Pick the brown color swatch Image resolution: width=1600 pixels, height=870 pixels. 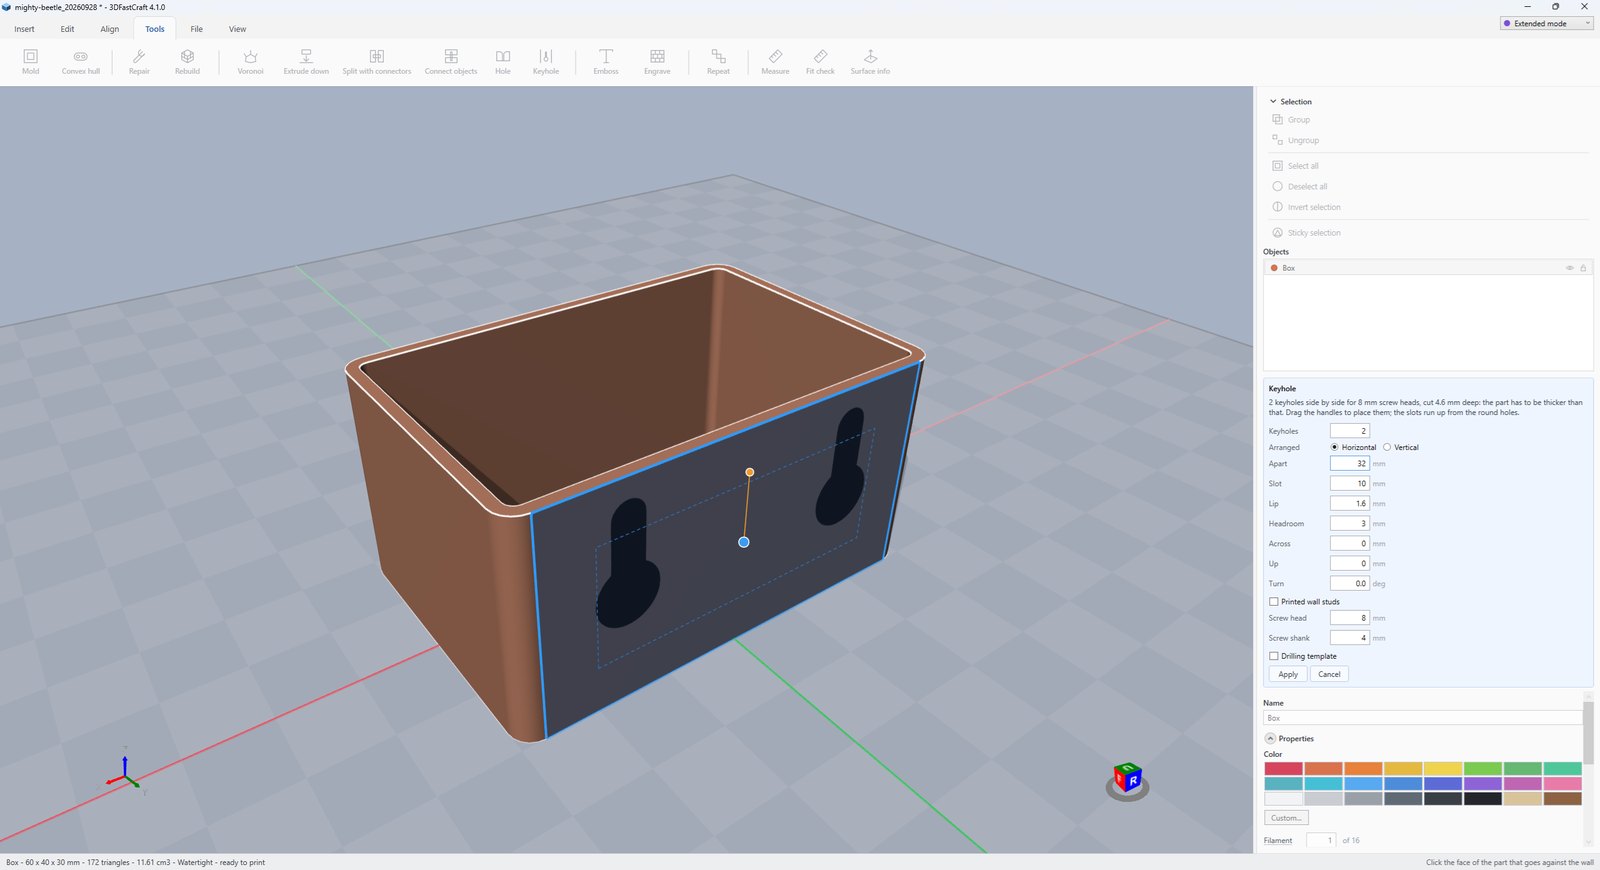1563,799
